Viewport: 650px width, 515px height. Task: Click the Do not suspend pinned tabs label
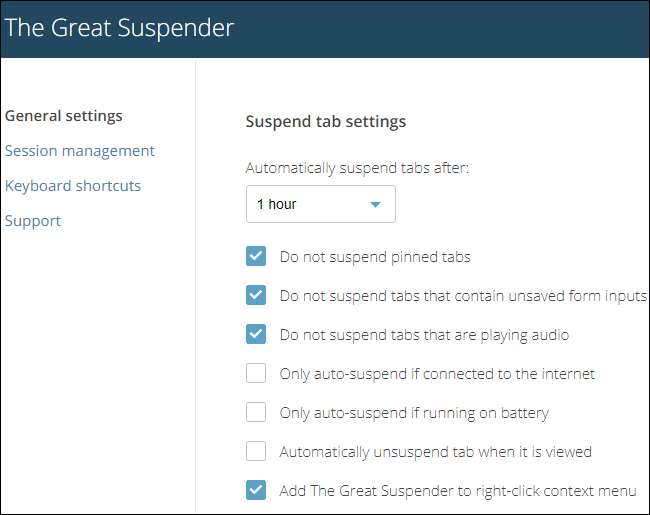click(x=375, y=257)
